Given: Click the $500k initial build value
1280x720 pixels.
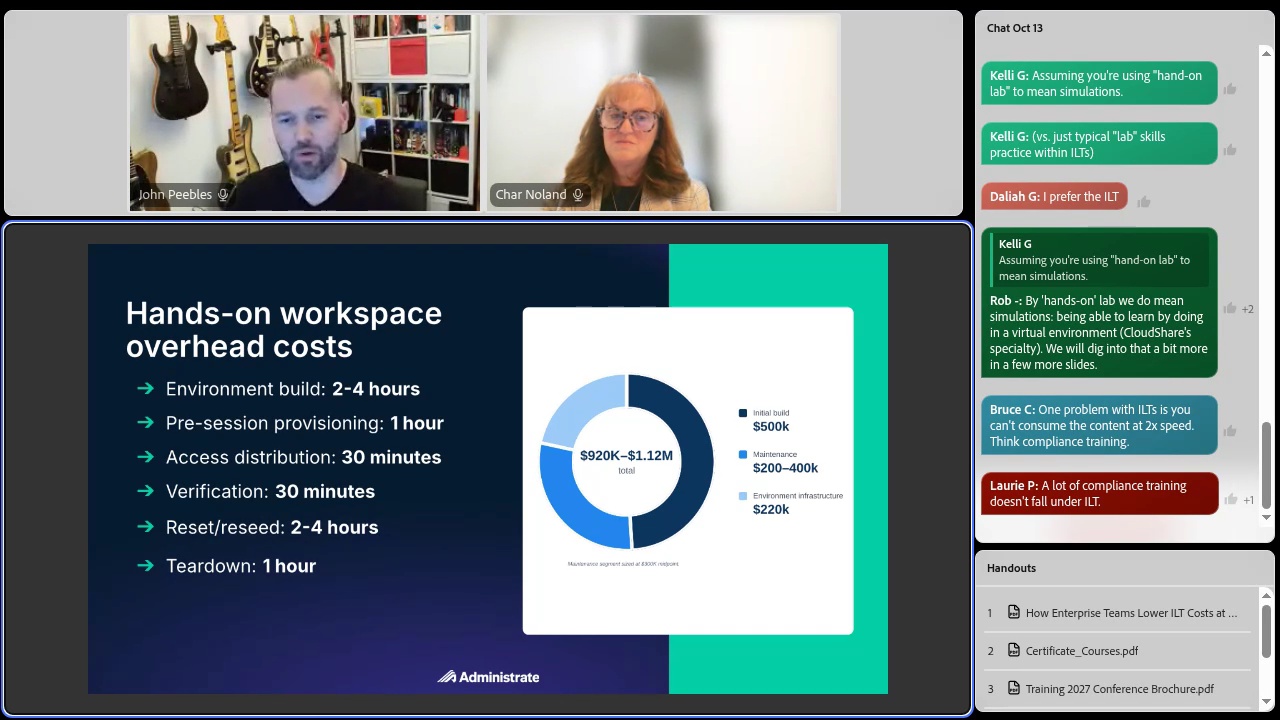Looking at the screenshot, I should click(x=771, y=427).
